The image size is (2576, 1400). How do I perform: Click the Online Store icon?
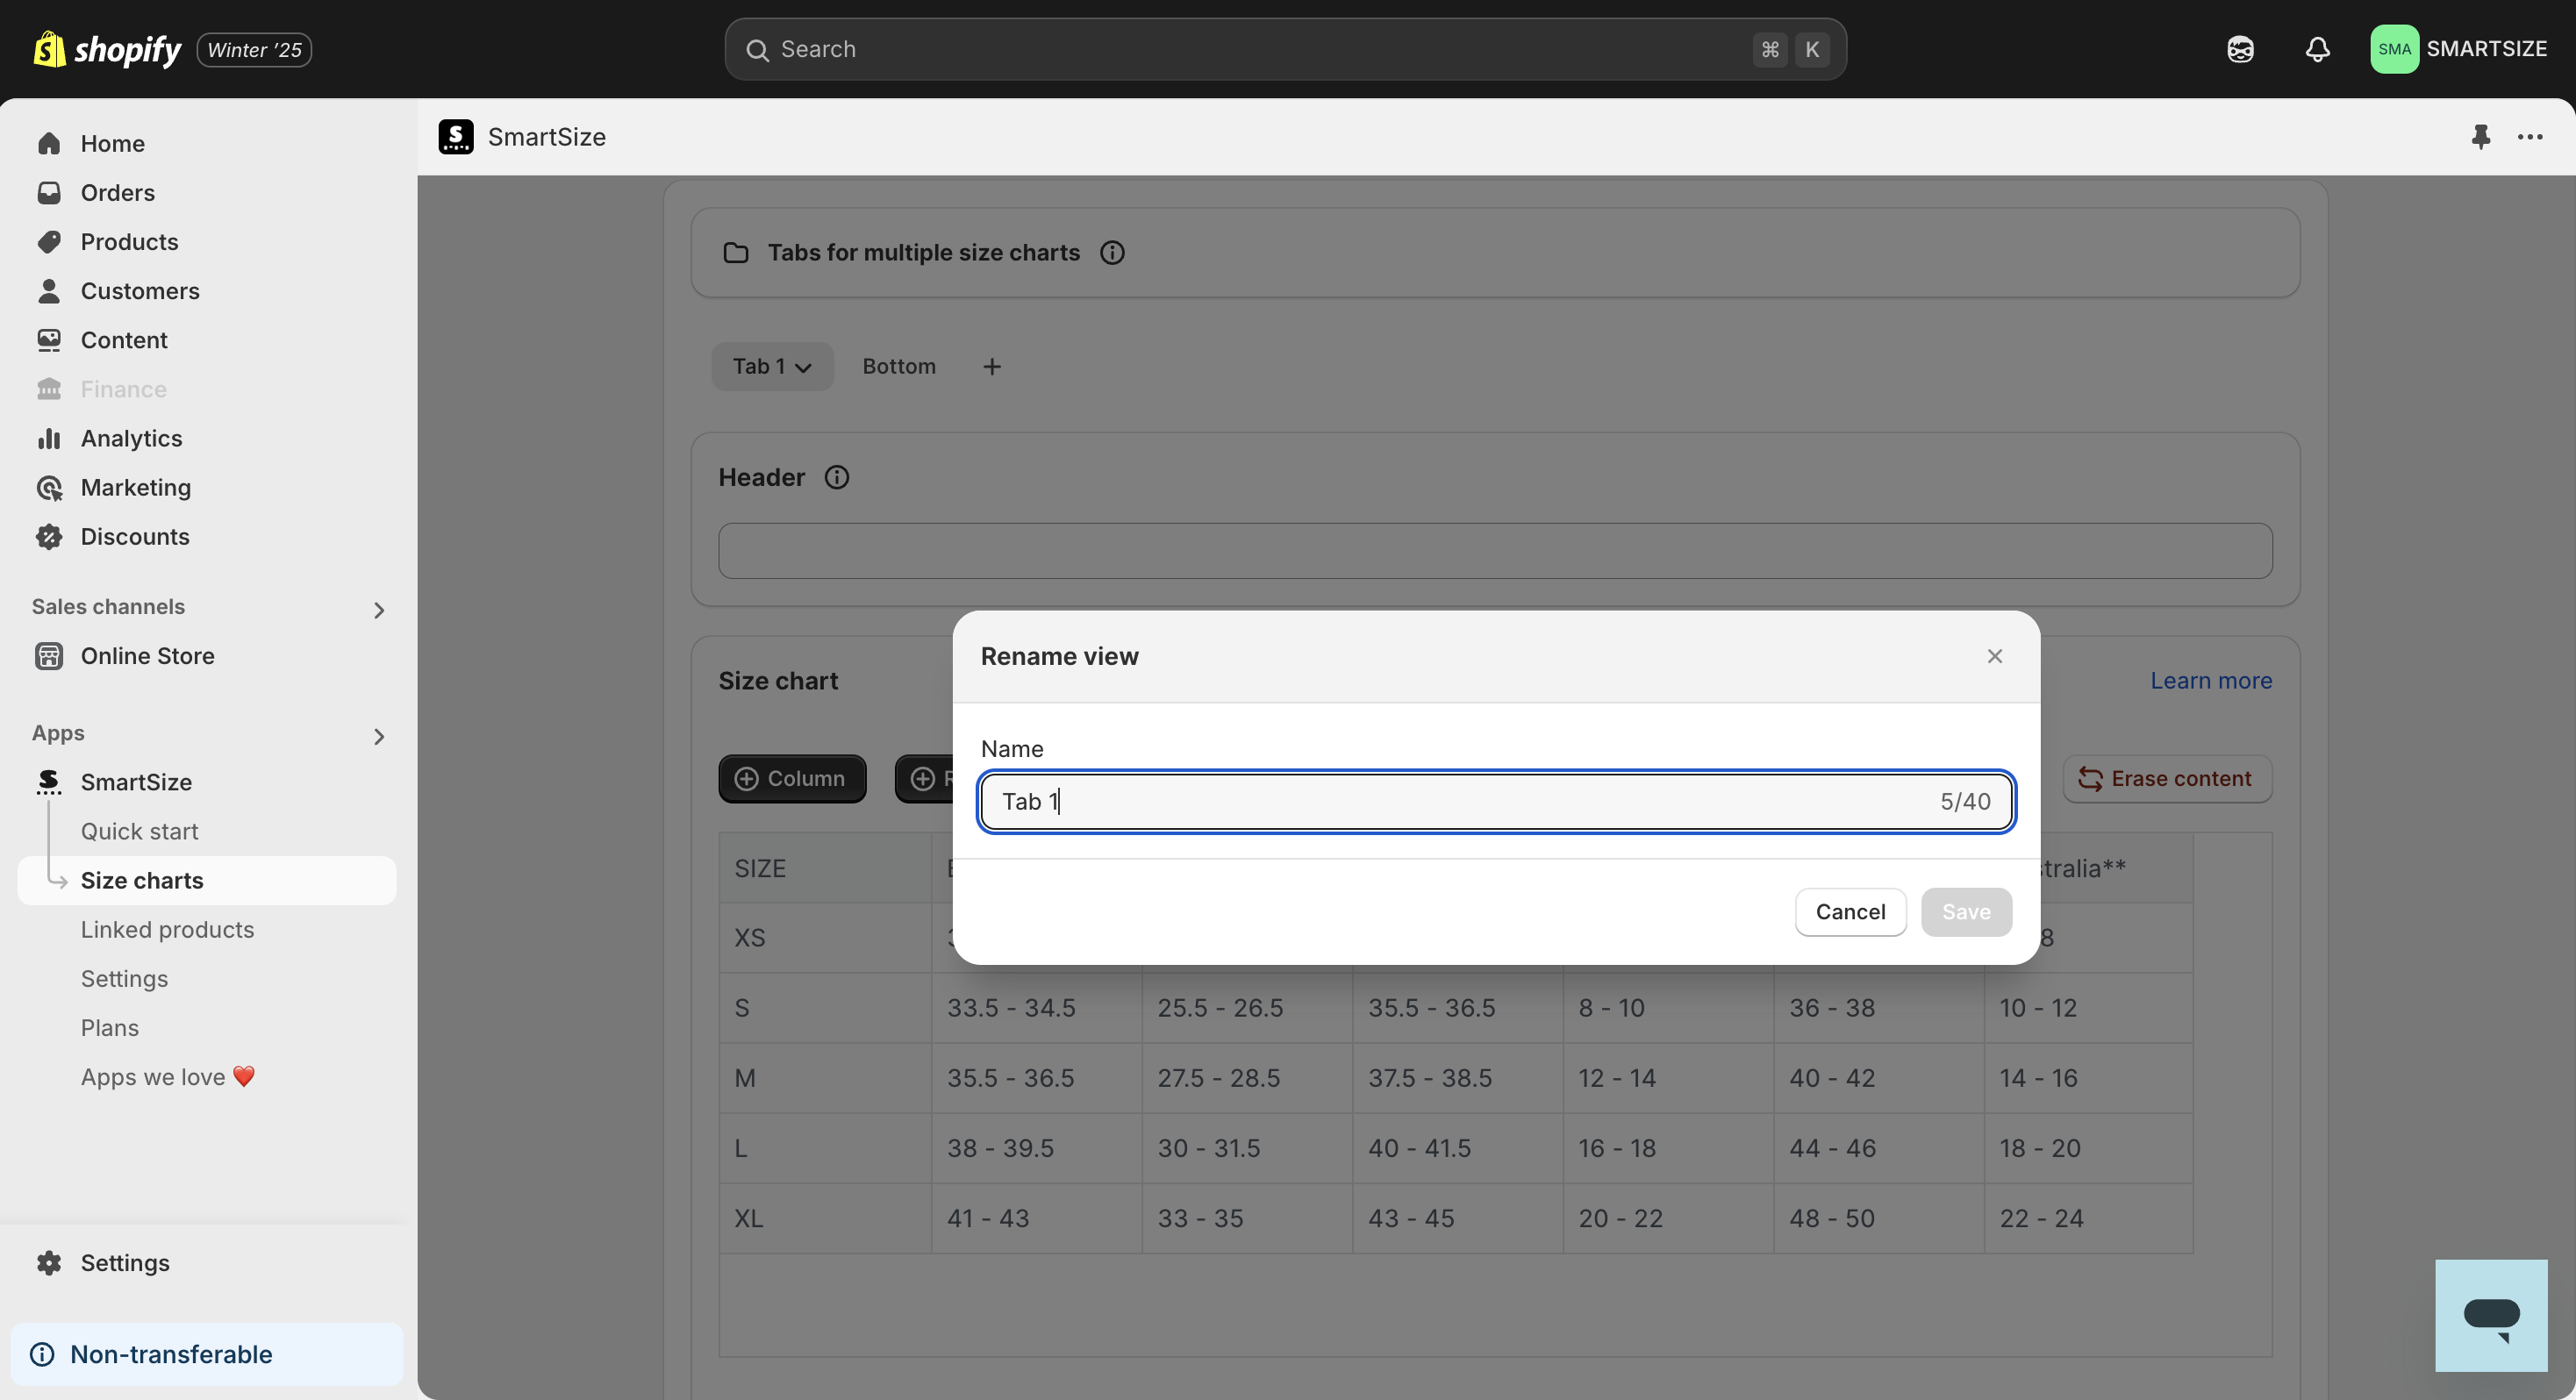pyautogui.click(x=49, y=656)
